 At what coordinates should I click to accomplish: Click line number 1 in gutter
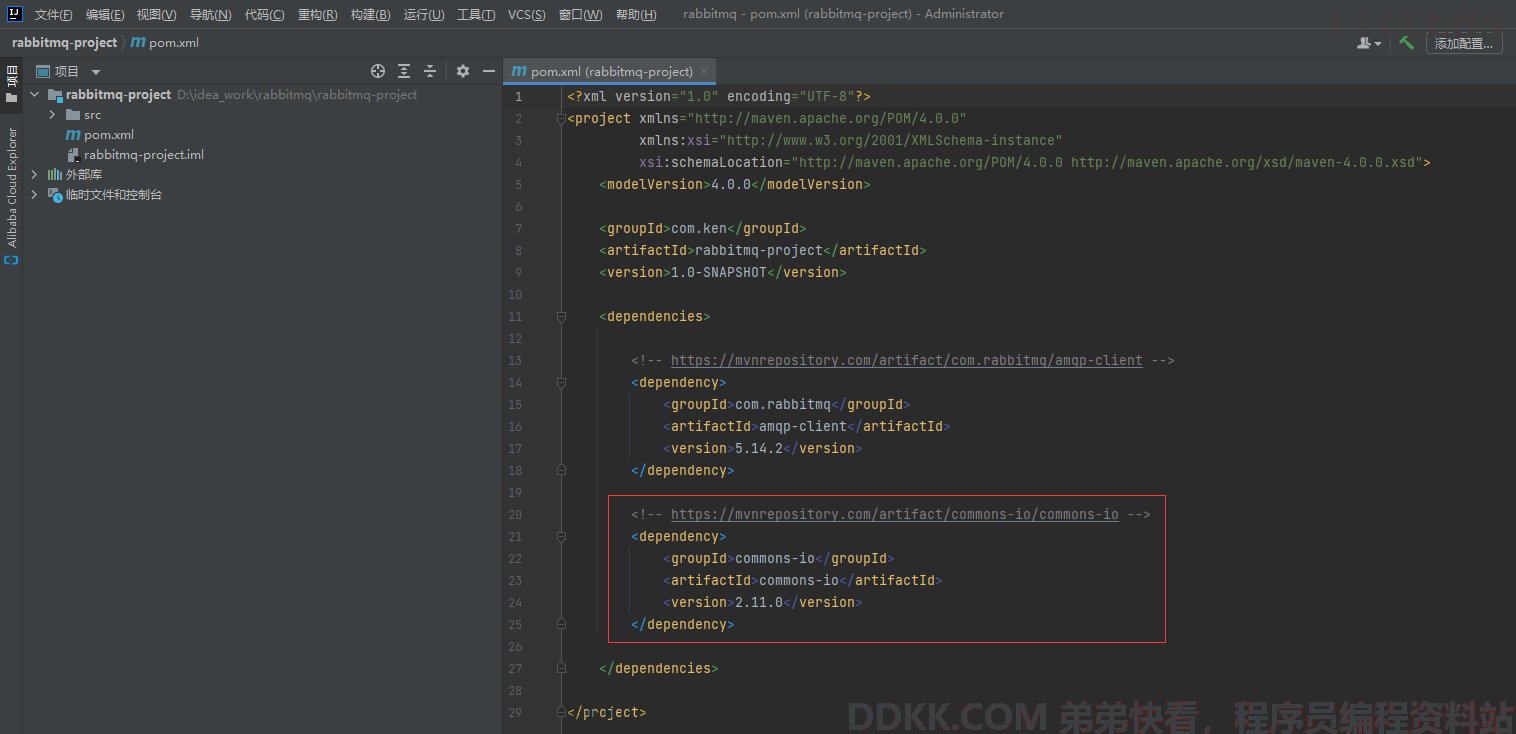click(518, 96)
